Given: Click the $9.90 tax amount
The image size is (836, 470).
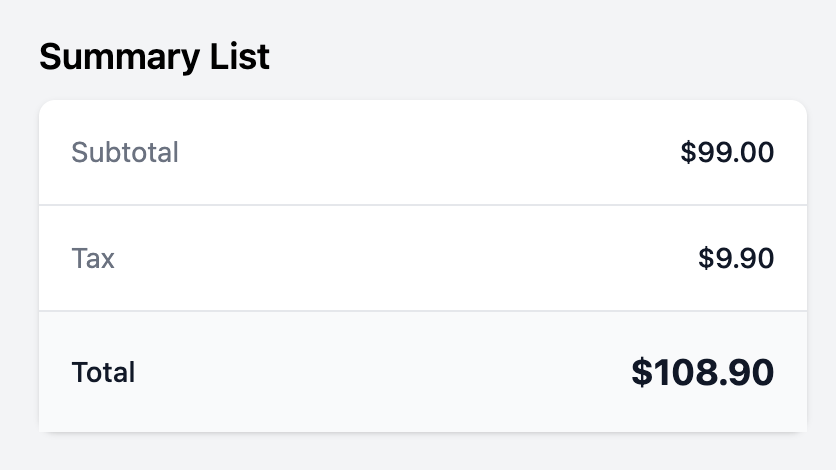Looking at the screenshot, I should point(736,258).
